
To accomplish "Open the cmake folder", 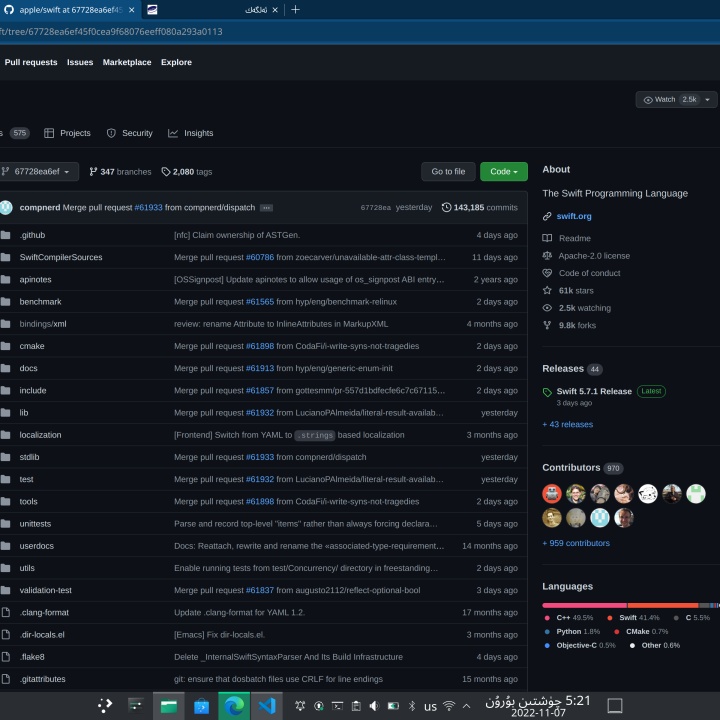I will tap(32, 346).
